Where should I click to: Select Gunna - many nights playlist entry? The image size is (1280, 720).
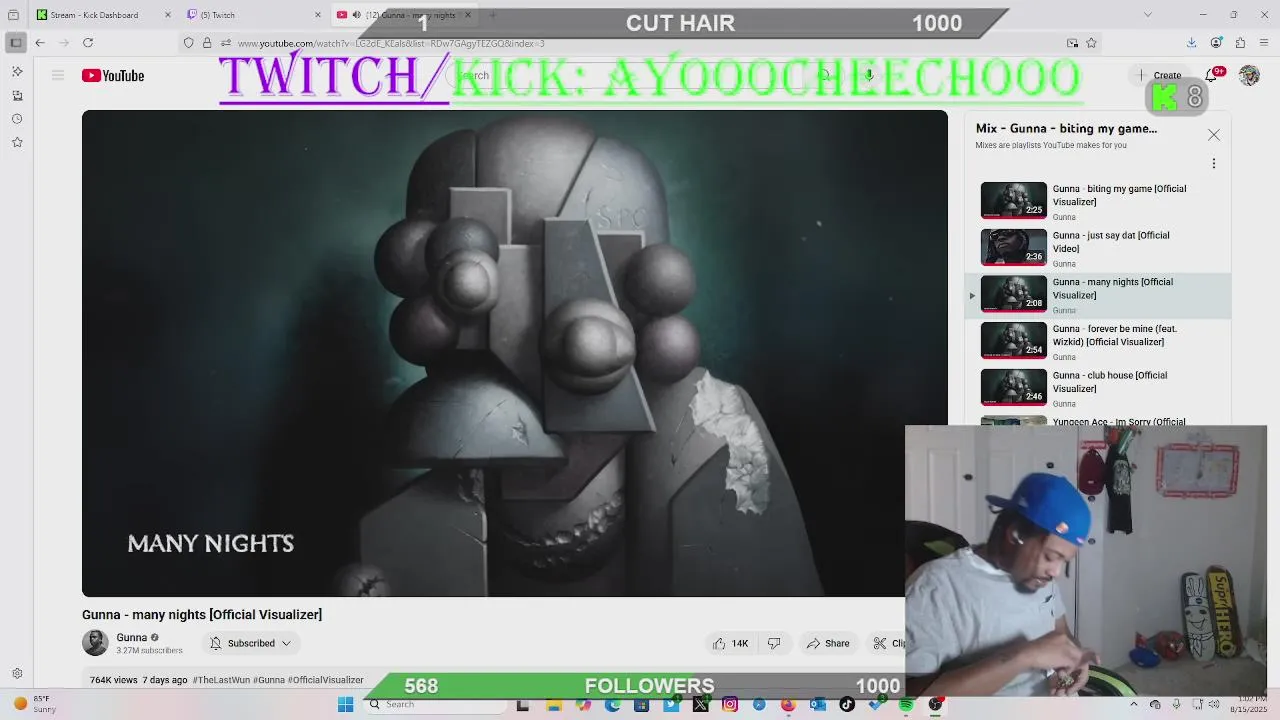(1098, 294)
